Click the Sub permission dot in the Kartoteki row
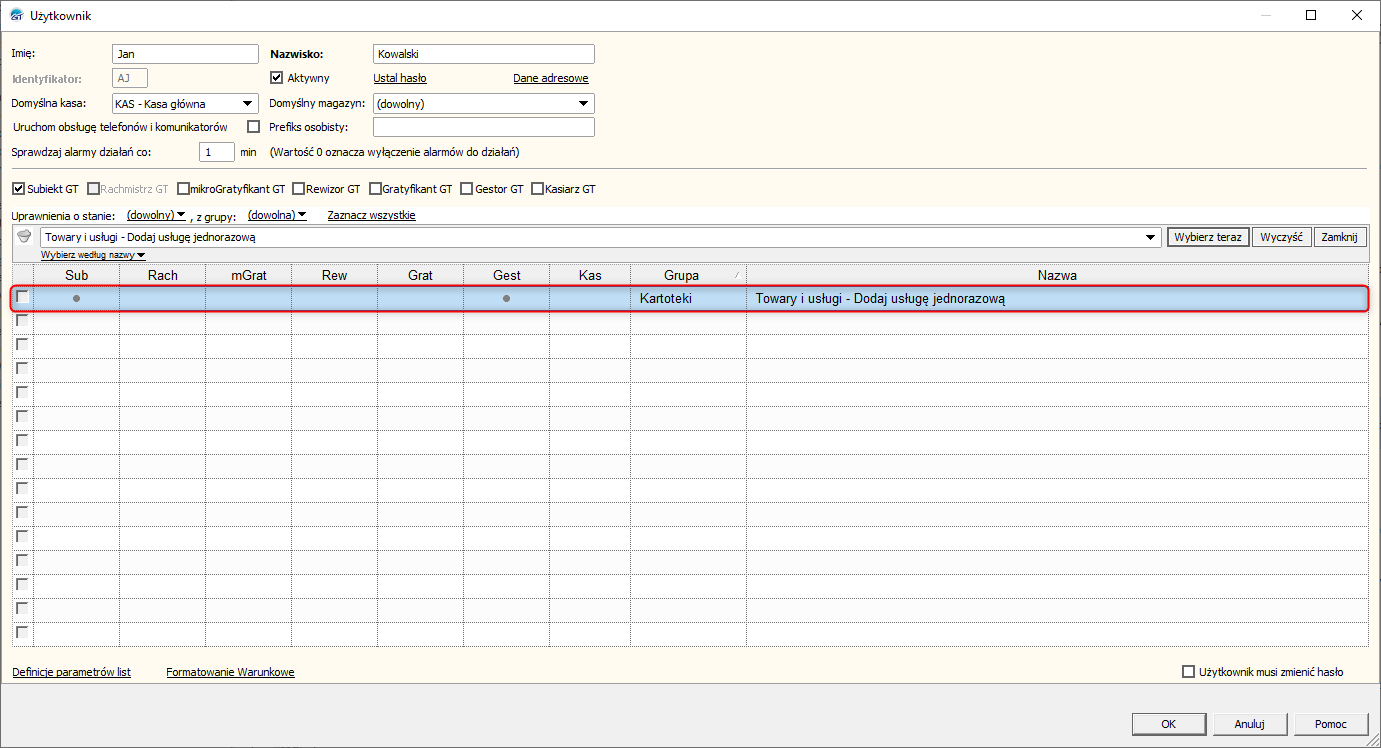The width and height of the screenshot is (1381, 748). [77, 298]
